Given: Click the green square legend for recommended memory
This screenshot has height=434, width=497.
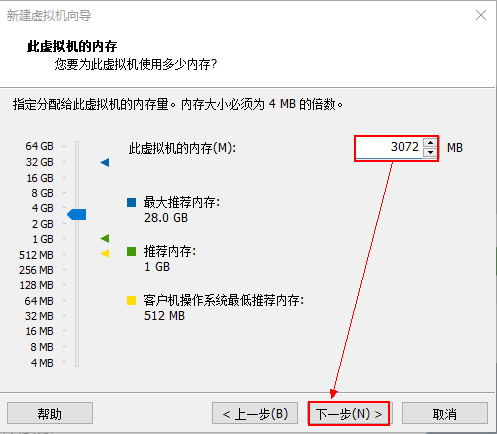Looking at the screenshot, I should click(x=131, y=251).
